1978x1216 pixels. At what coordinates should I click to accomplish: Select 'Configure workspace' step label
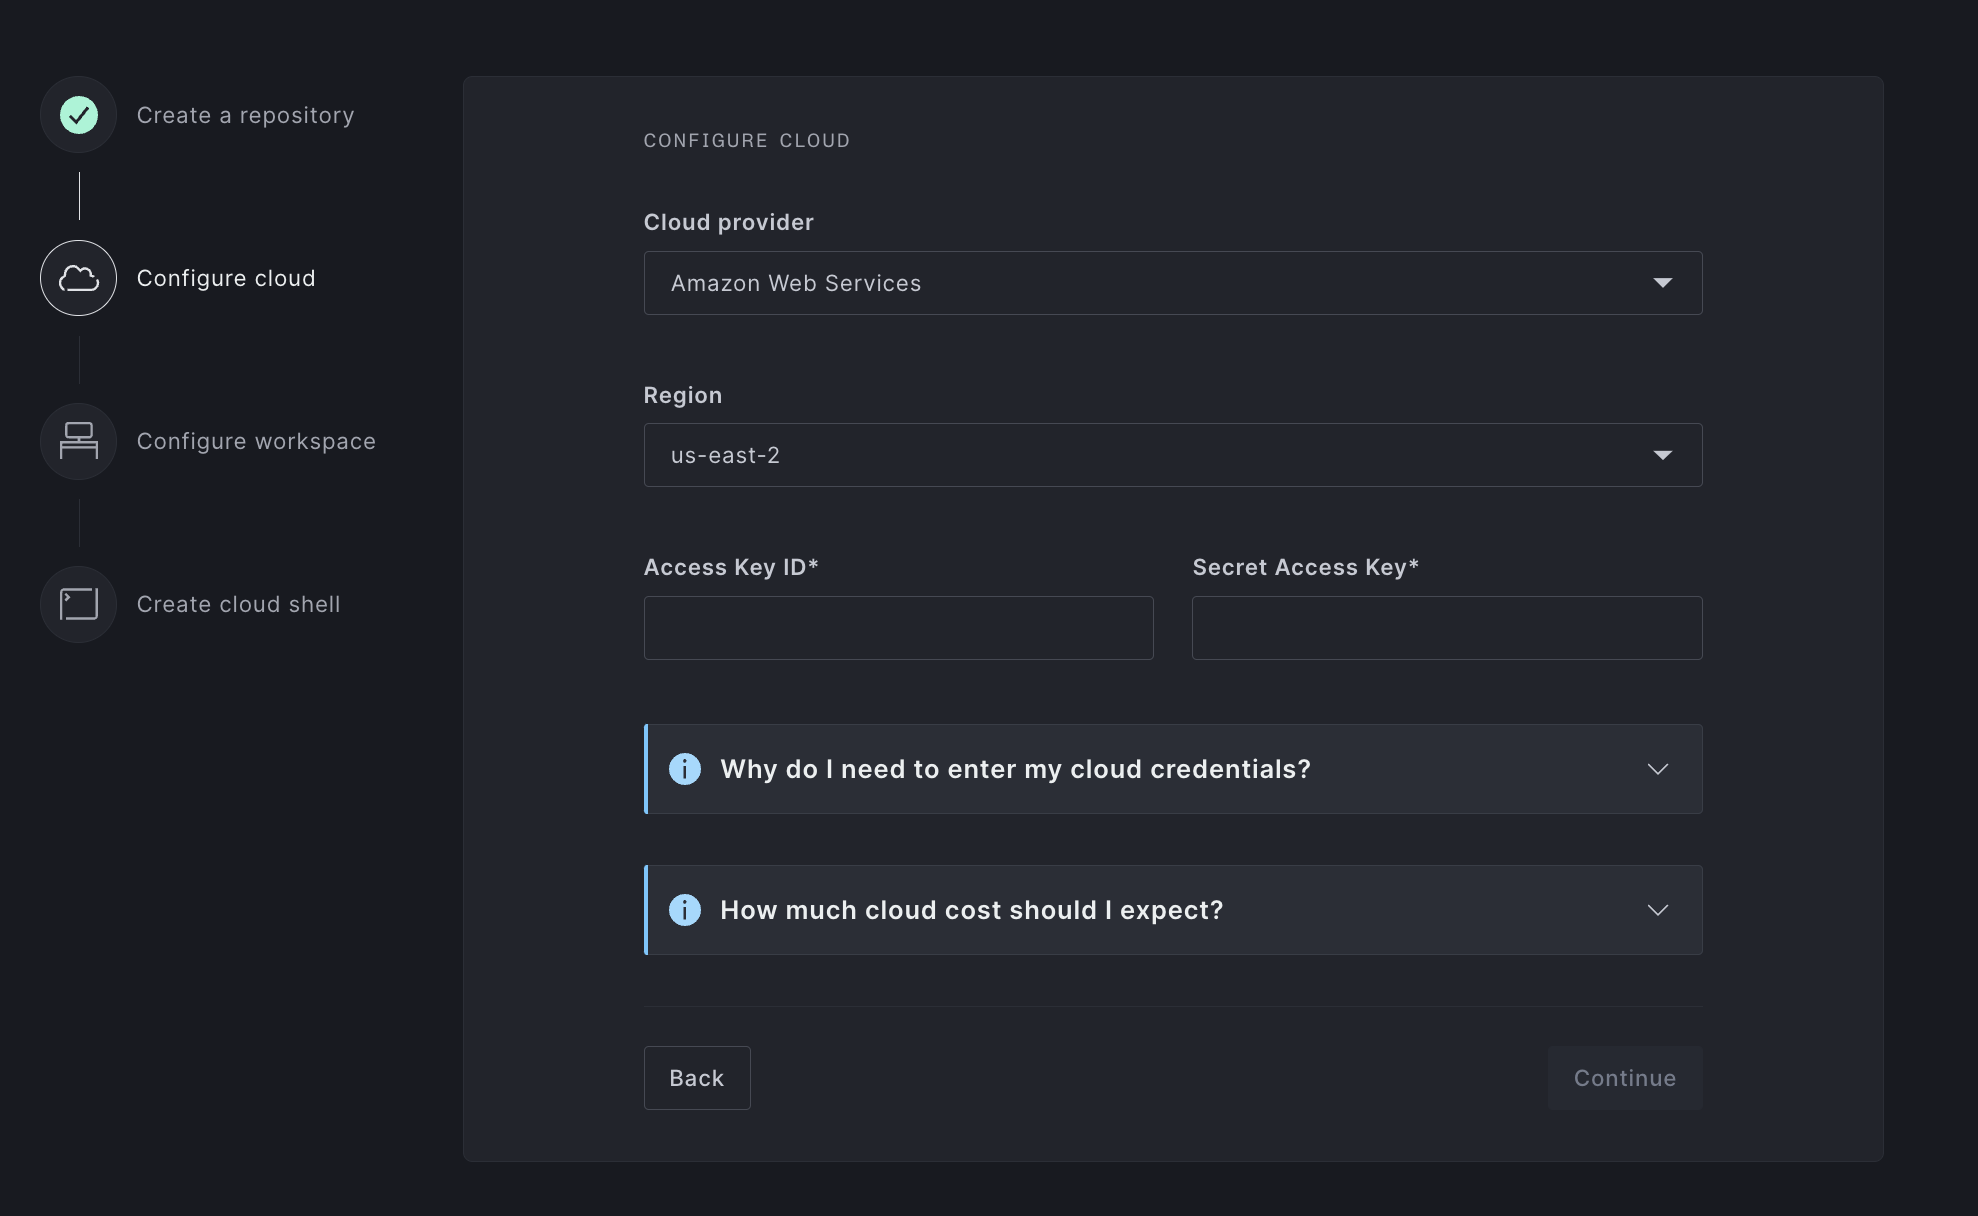point(256,441)
